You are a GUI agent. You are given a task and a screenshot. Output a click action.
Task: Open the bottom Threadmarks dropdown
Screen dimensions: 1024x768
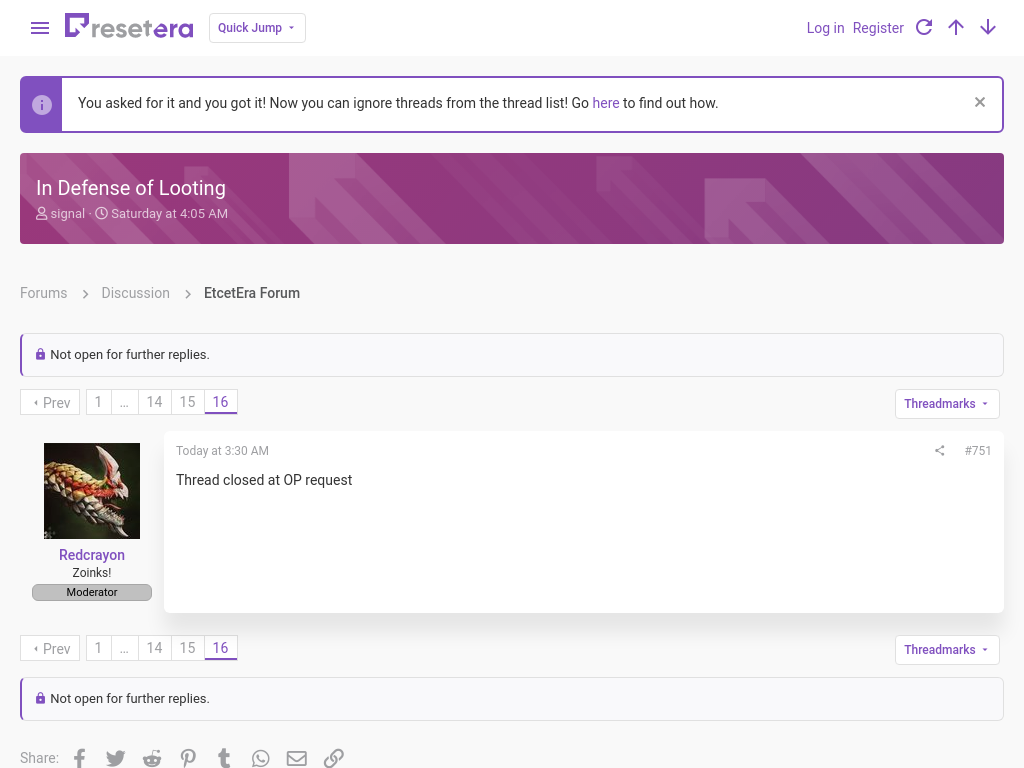947,650
